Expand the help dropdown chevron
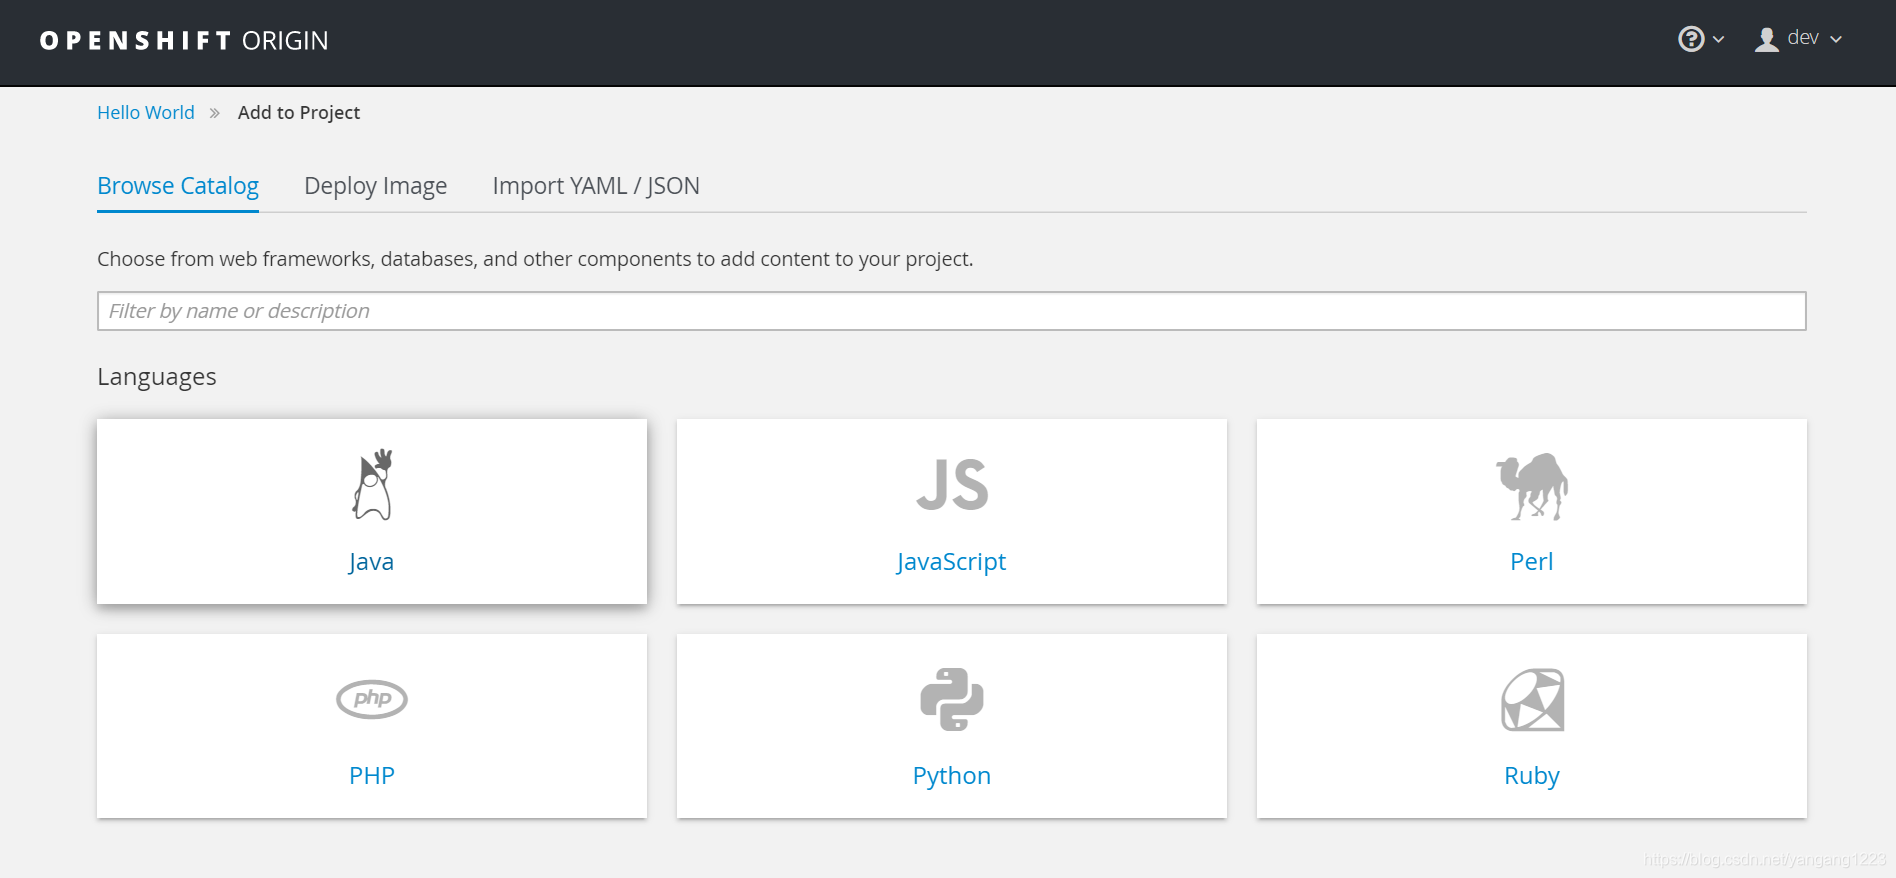1896x878 pixels. click(x=1719, y=40)
